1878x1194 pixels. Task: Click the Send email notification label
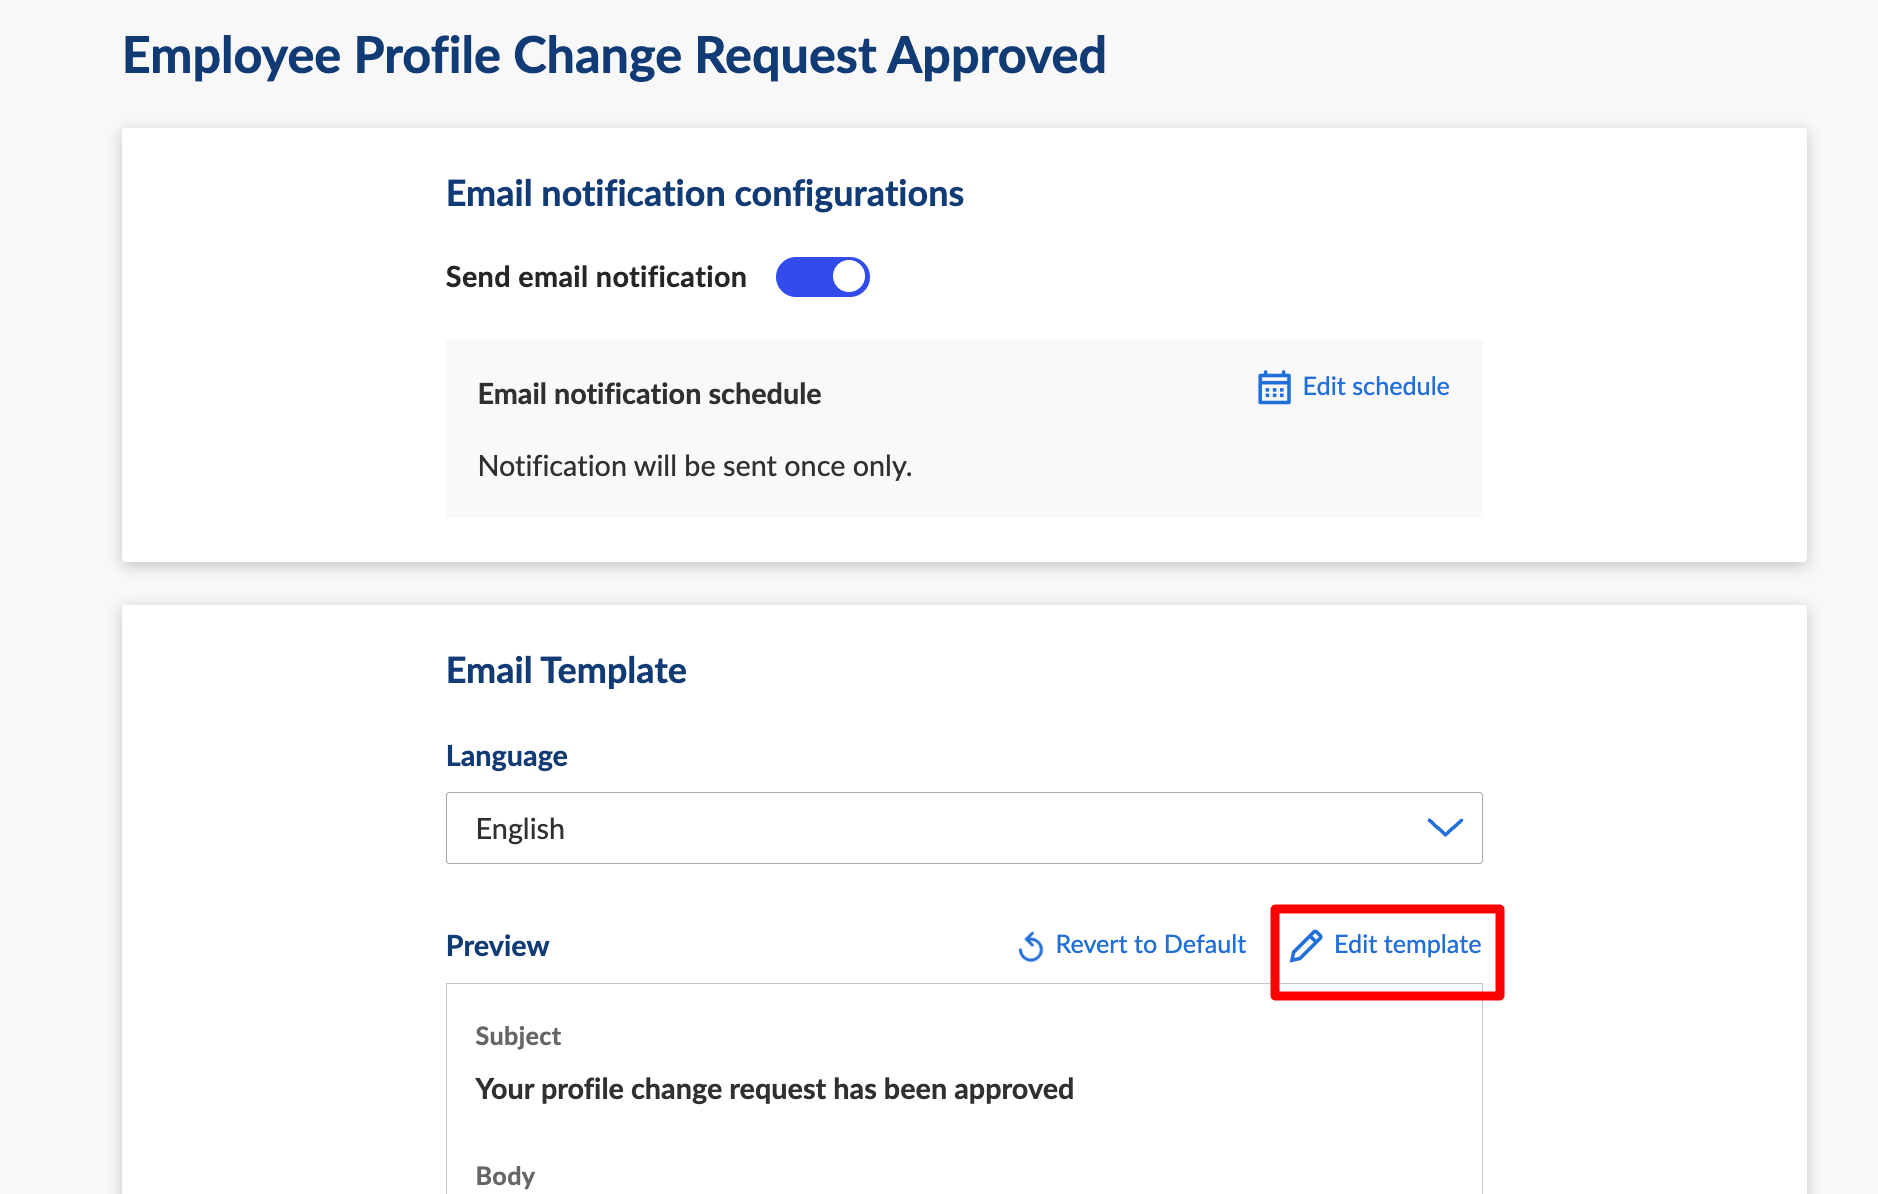point(596,277)
